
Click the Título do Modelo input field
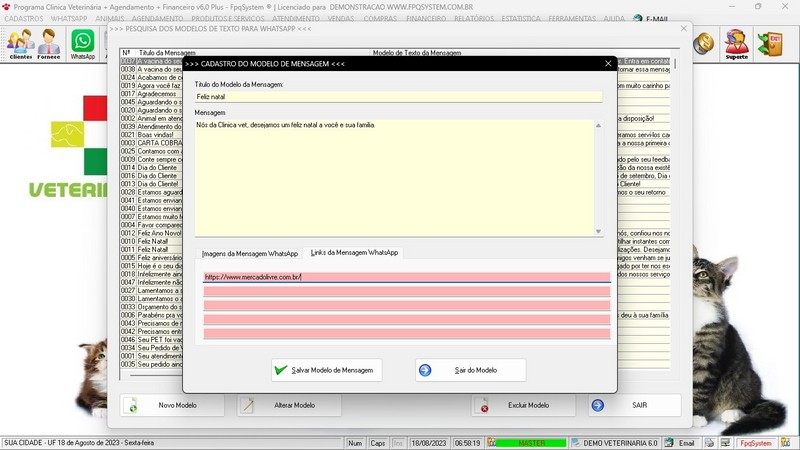pos(398,97)
